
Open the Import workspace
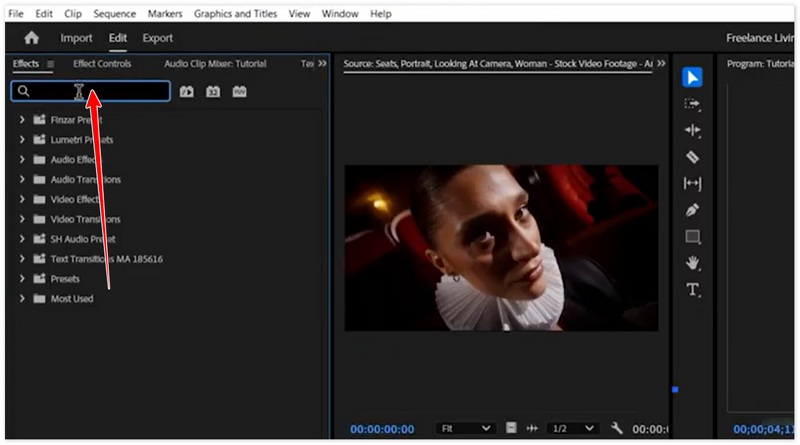click(x=76, y=38)
